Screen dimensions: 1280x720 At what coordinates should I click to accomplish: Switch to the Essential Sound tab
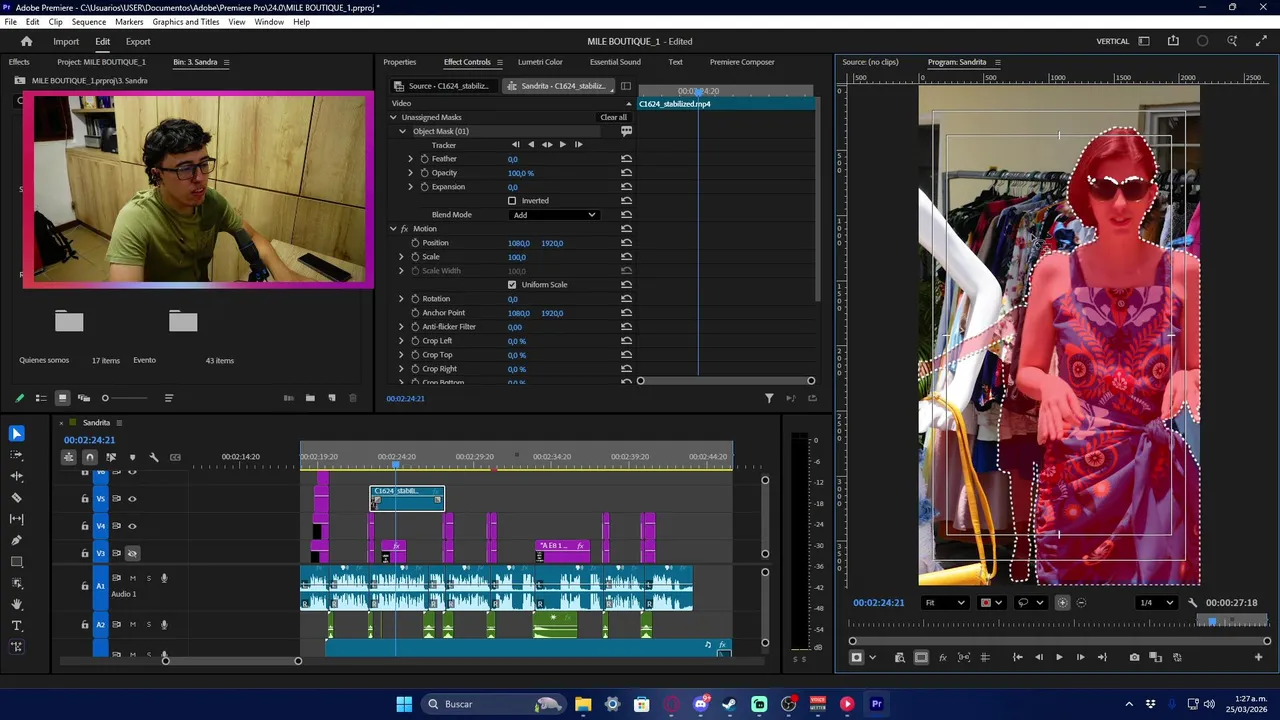(615, 62)
